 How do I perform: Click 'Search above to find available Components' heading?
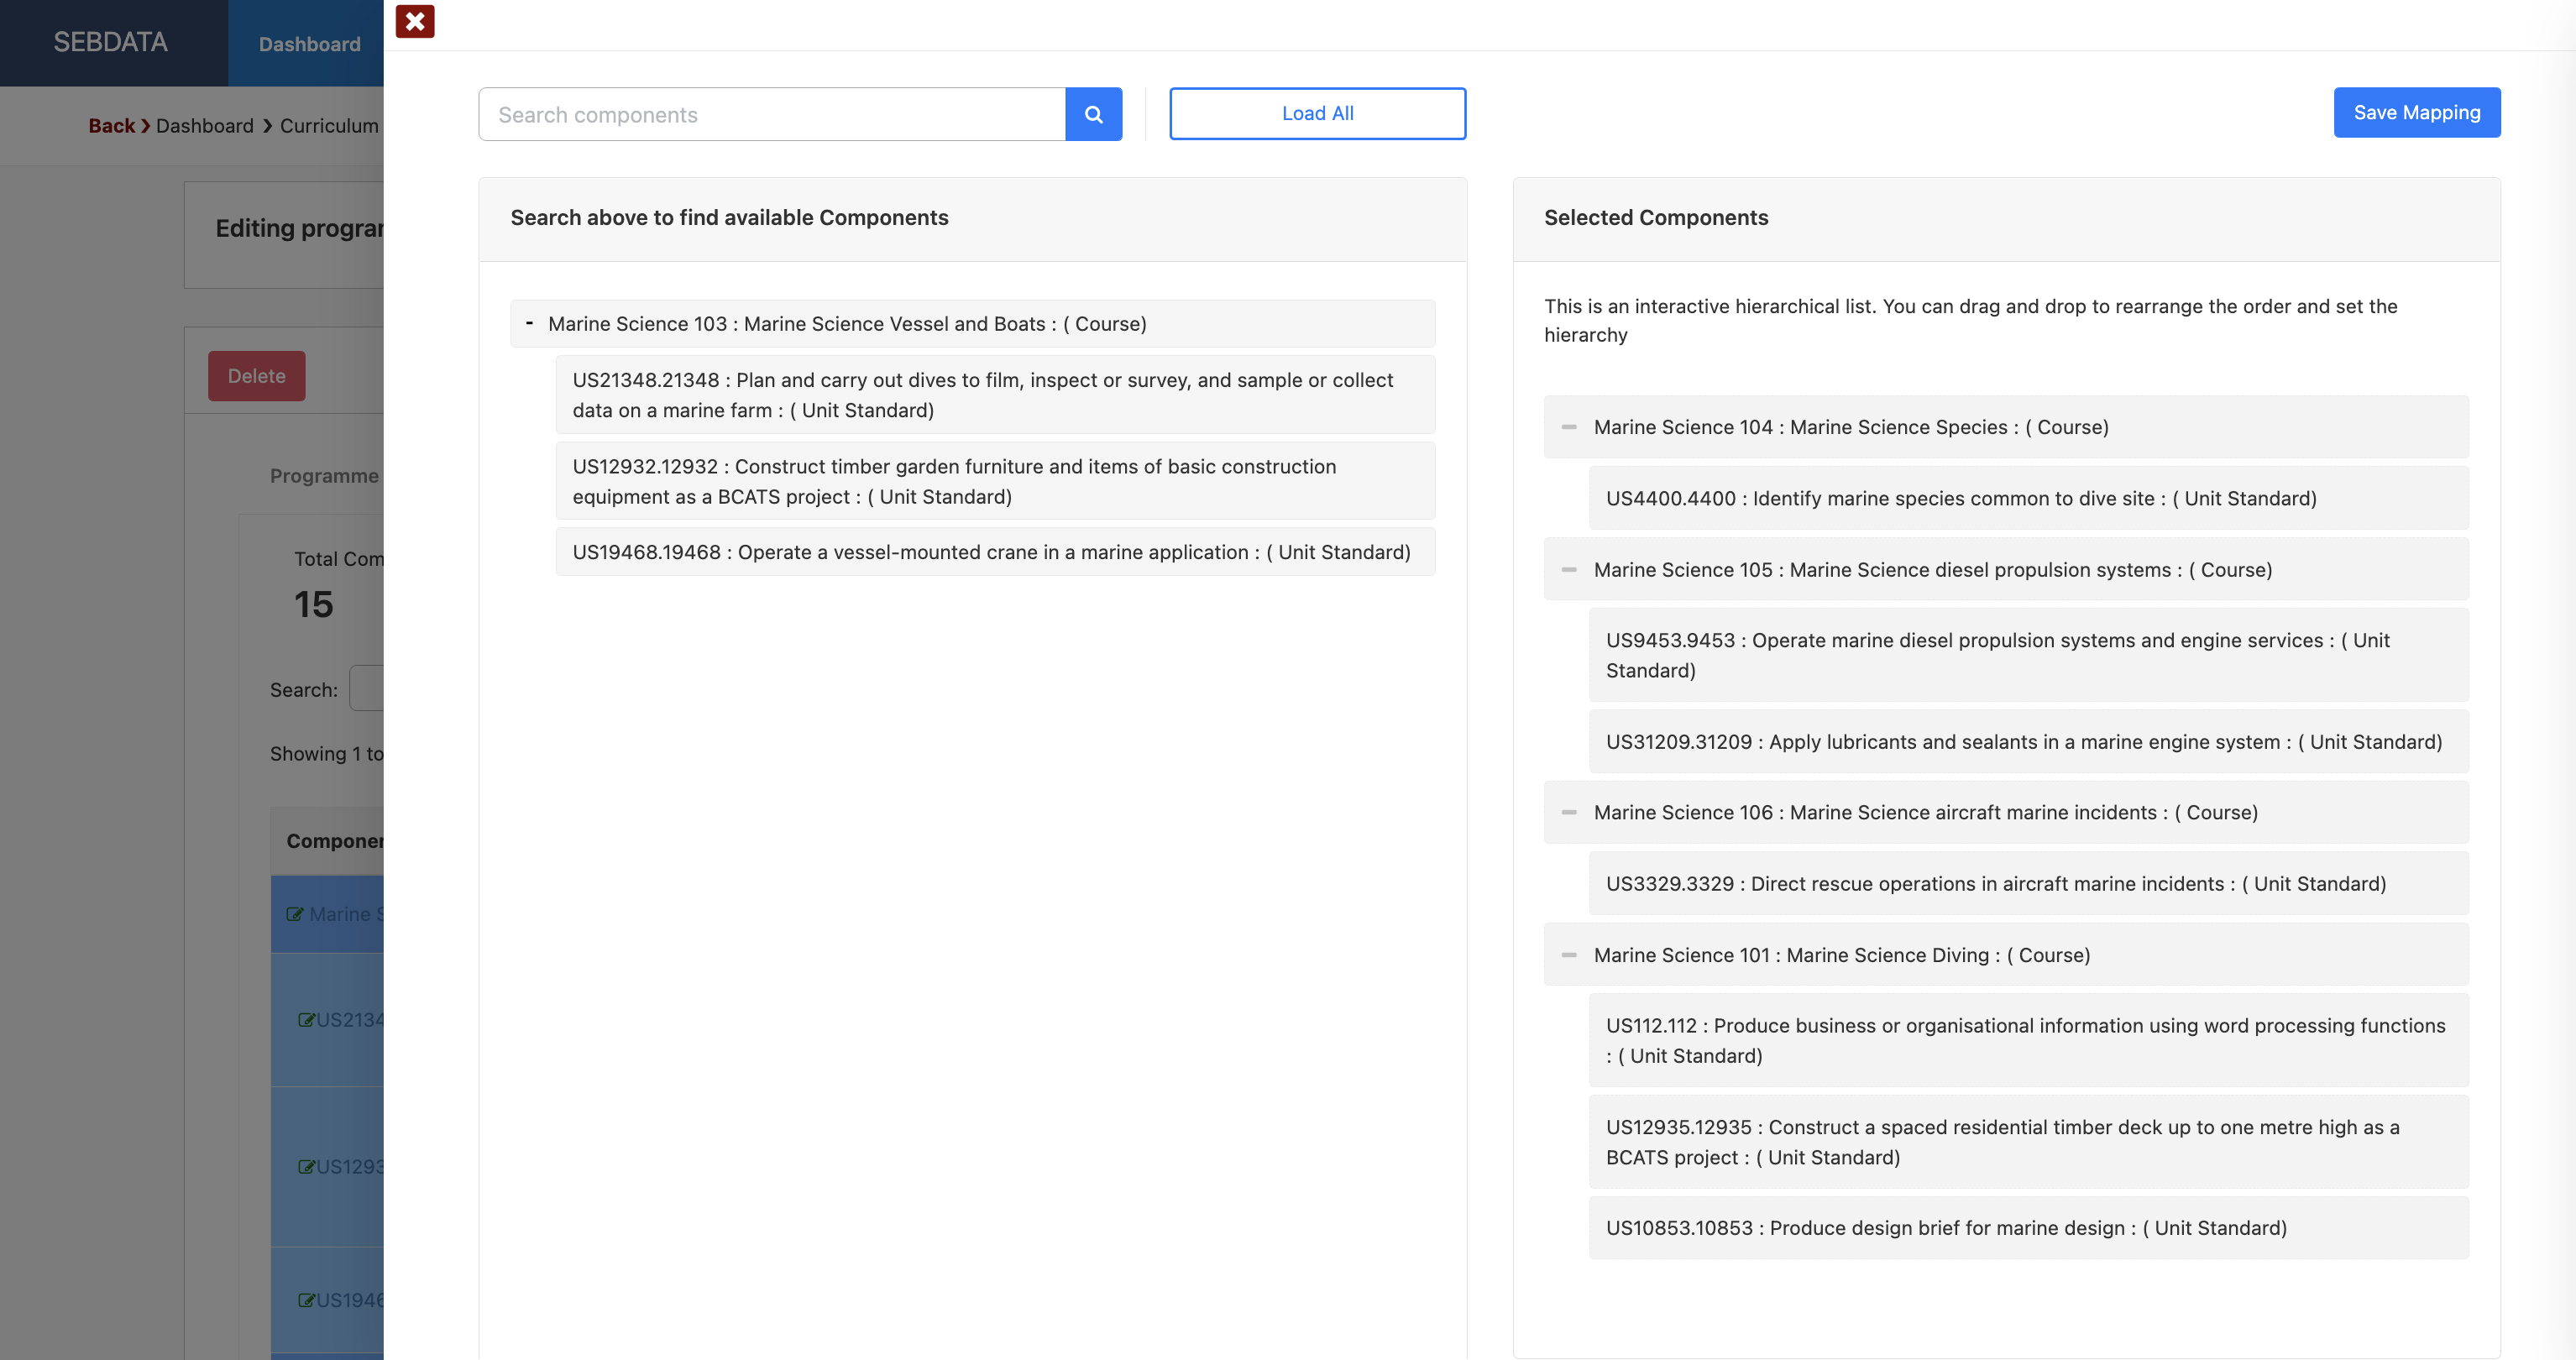click(729, 217)
